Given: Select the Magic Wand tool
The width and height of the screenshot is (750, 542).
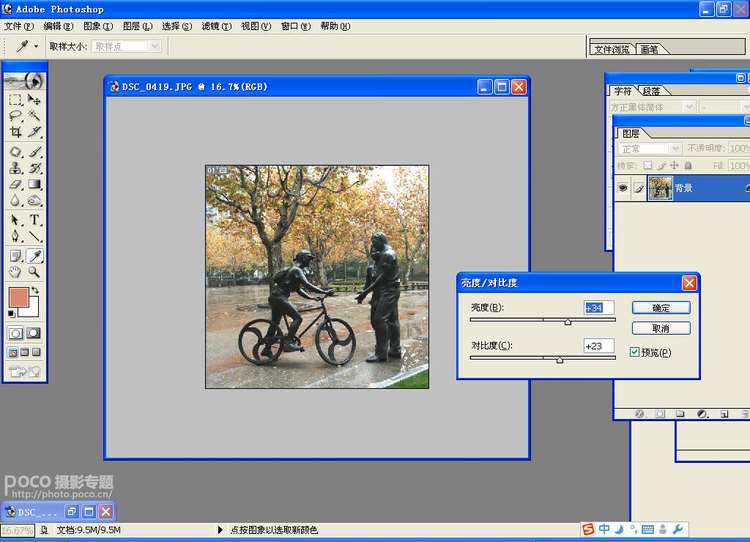Looking at the screenshot, I should click(34, 116).
